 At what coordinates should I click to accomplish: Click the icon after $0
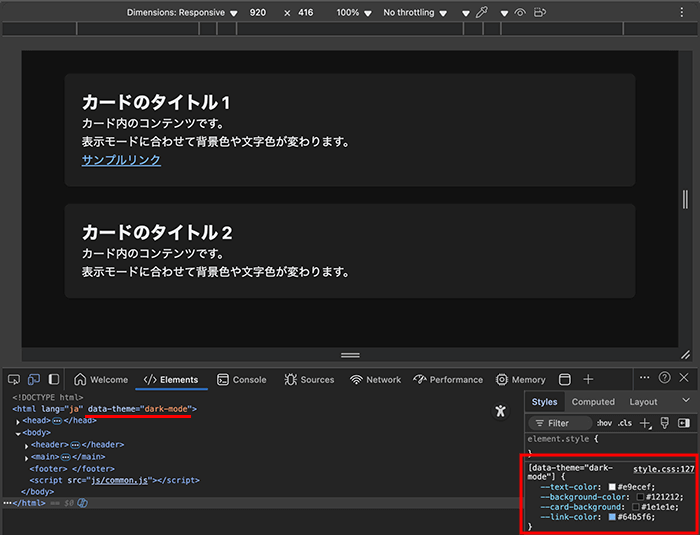(82, 503)
